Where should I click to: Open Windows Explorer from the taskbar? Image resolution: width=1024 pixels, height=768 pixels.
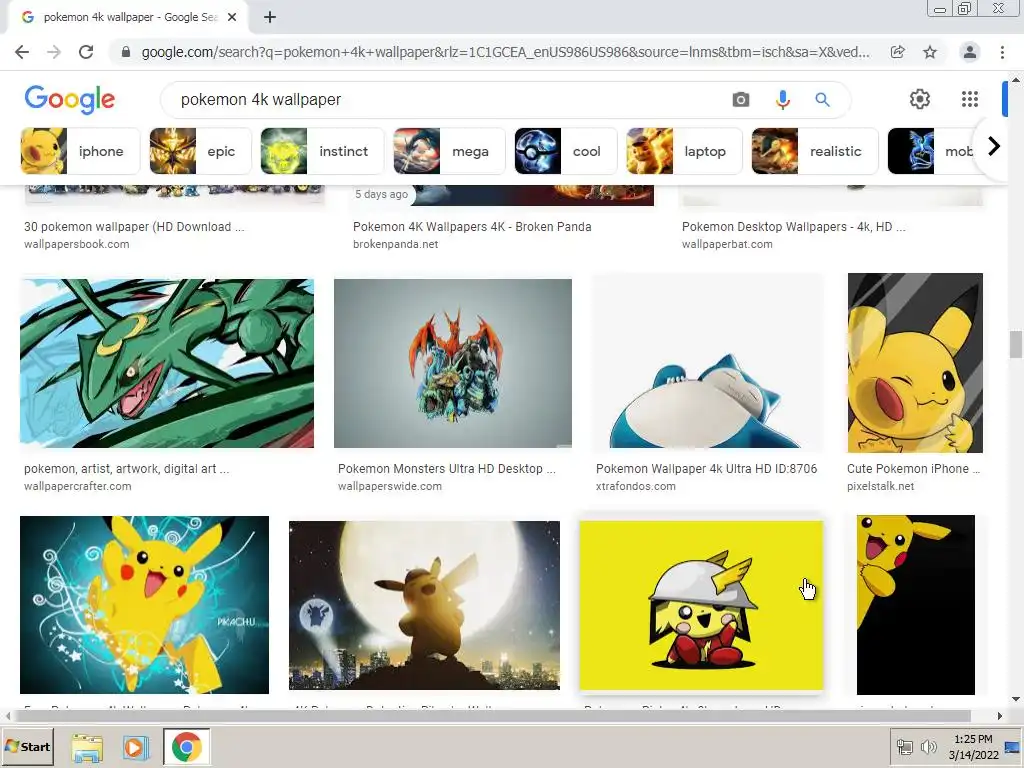tap(87, 748)
